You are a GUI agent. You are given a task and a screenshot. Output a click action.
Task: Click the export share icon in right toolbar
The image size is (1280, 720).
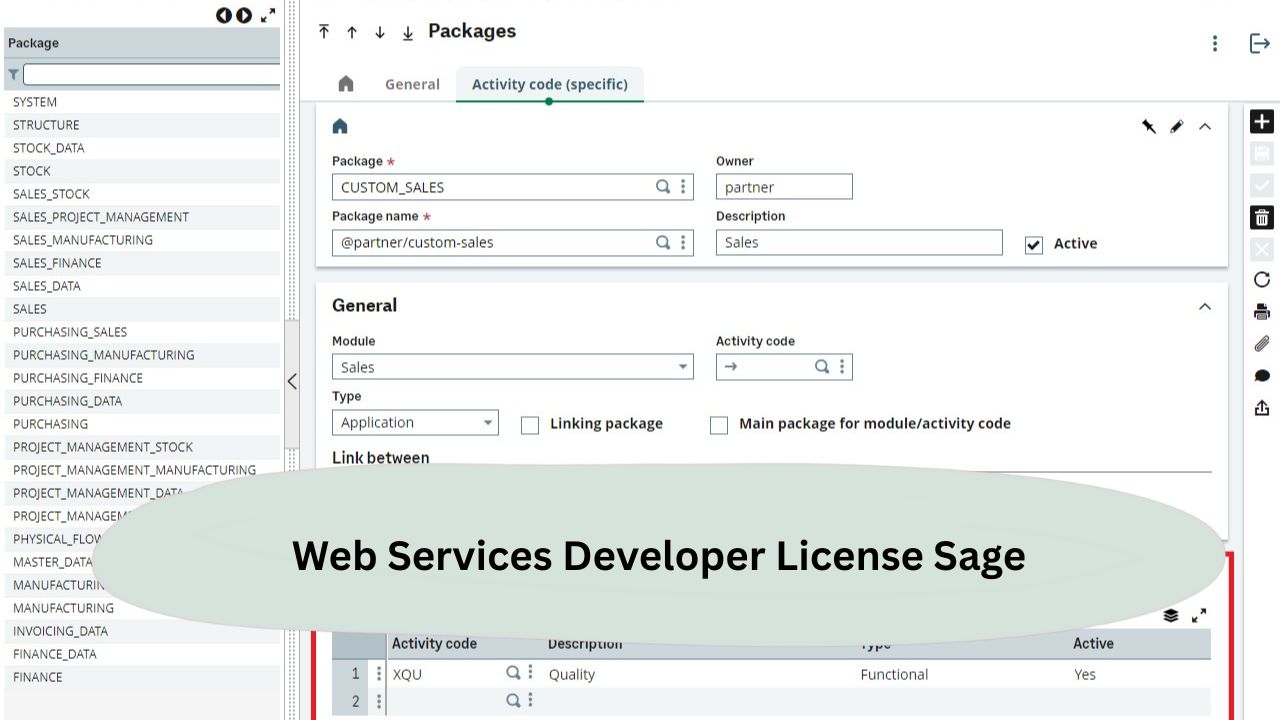click(1262, 408)
